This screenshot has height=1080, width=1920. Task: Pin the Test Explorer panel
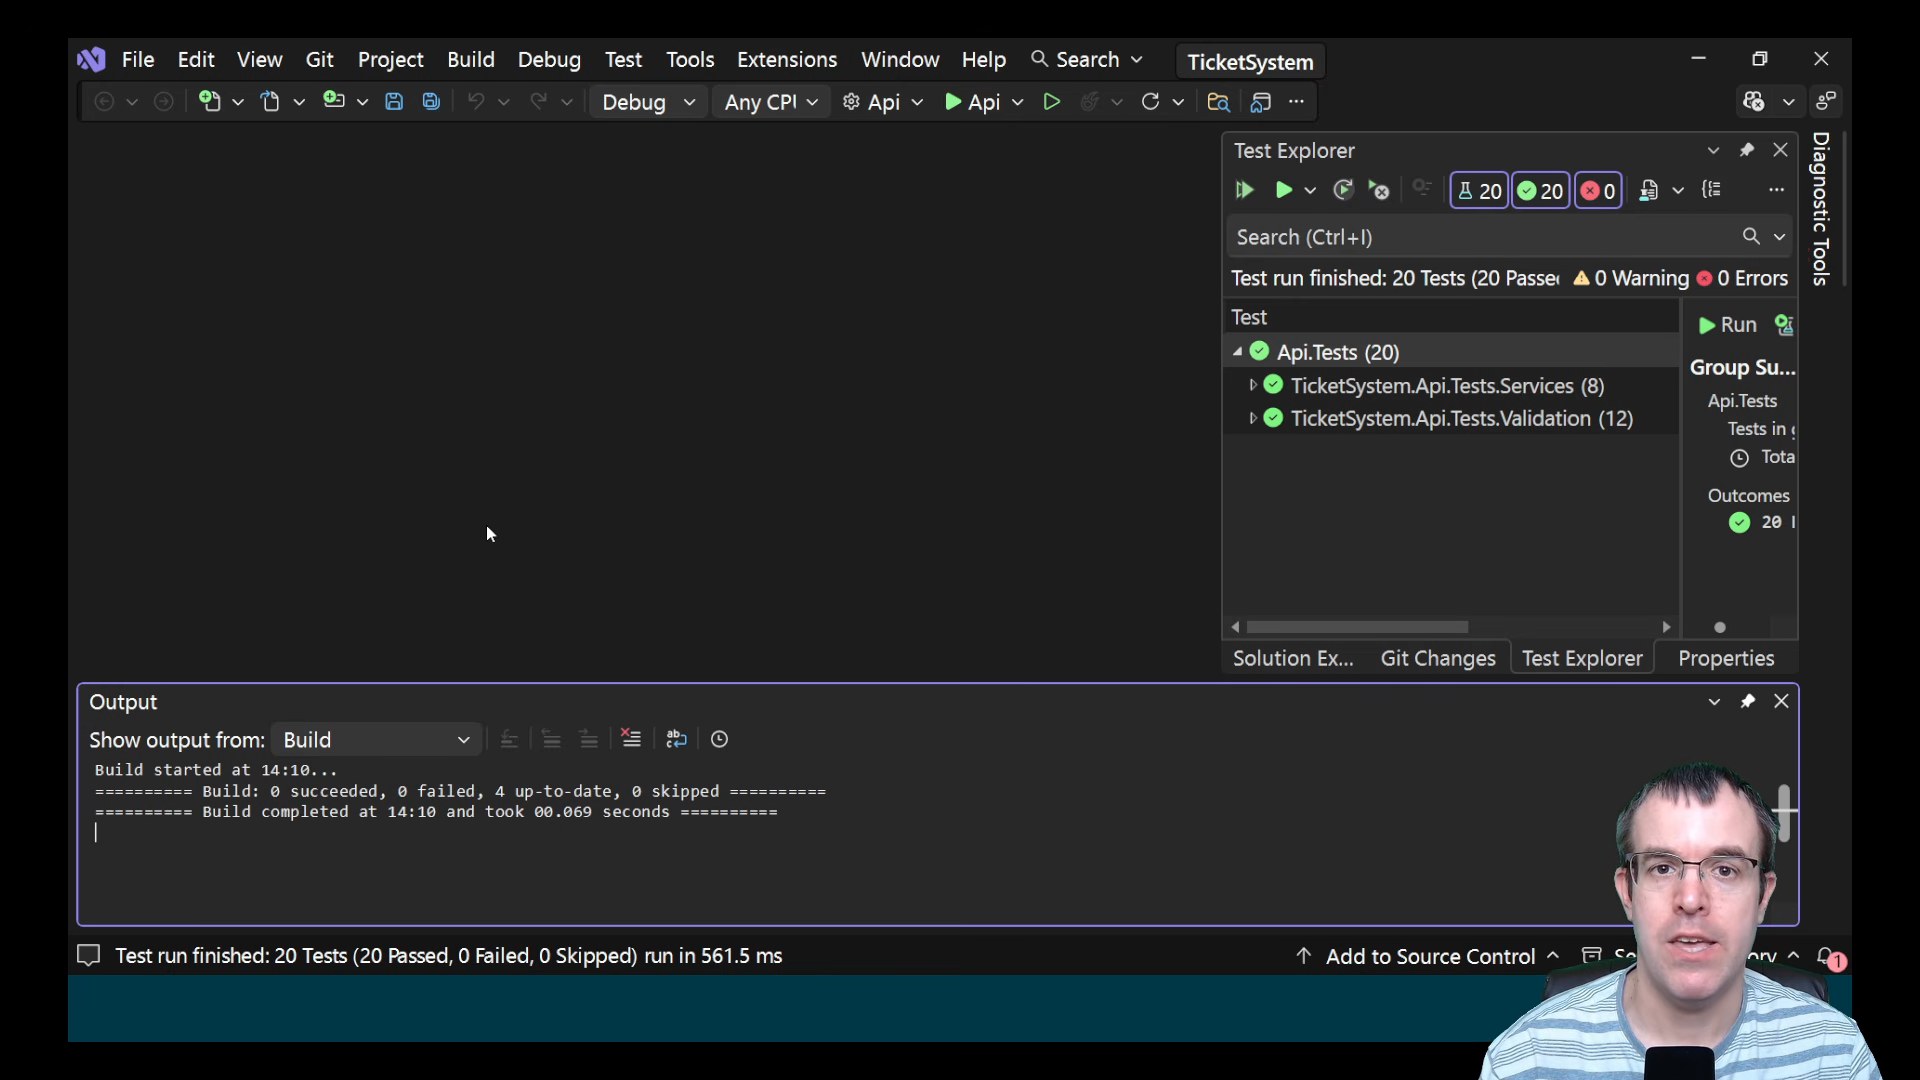pos(1747,150)
